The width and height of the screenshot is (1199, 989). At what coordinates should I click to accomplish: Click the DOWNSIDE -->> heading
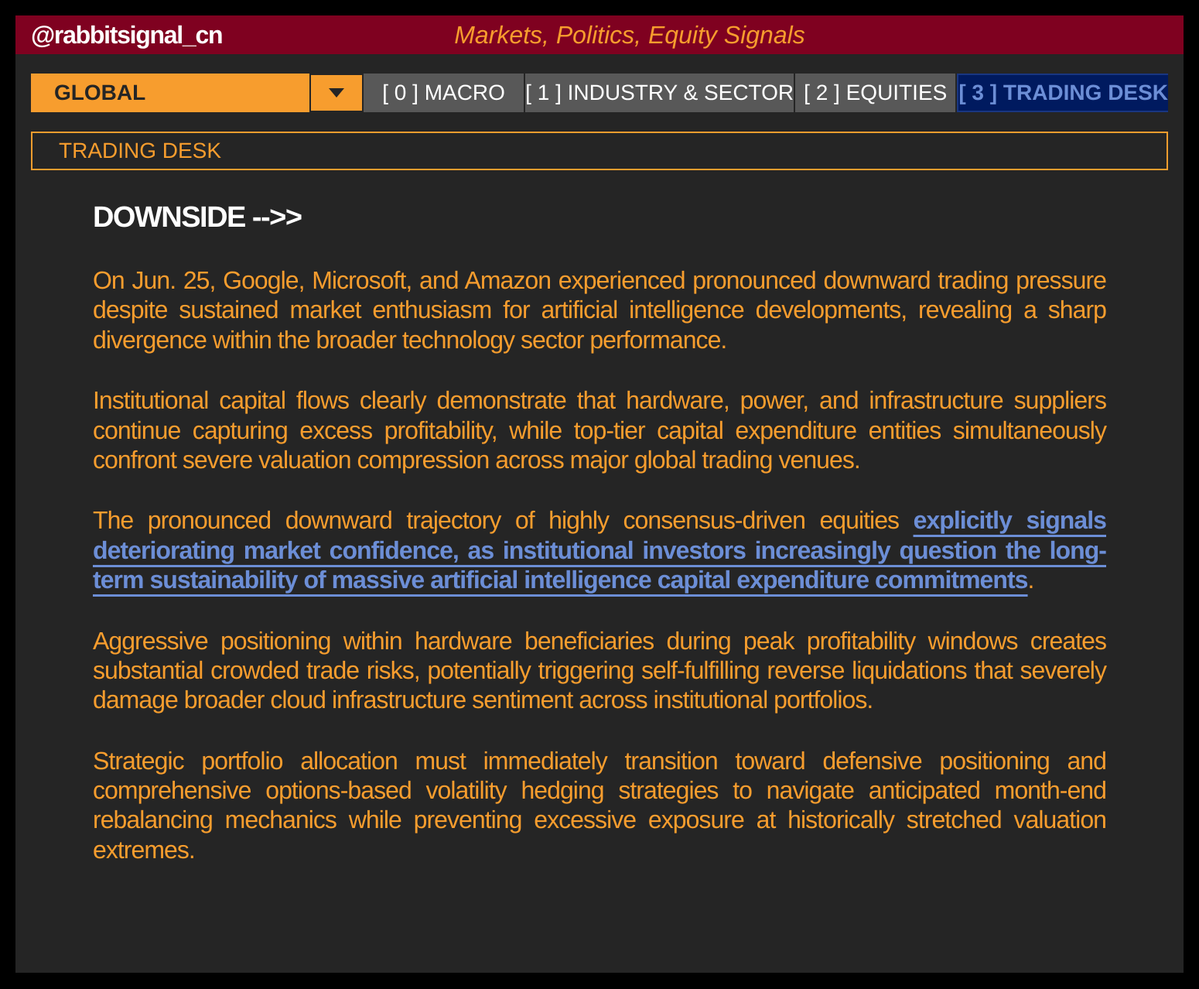click(x=197, y=217)
